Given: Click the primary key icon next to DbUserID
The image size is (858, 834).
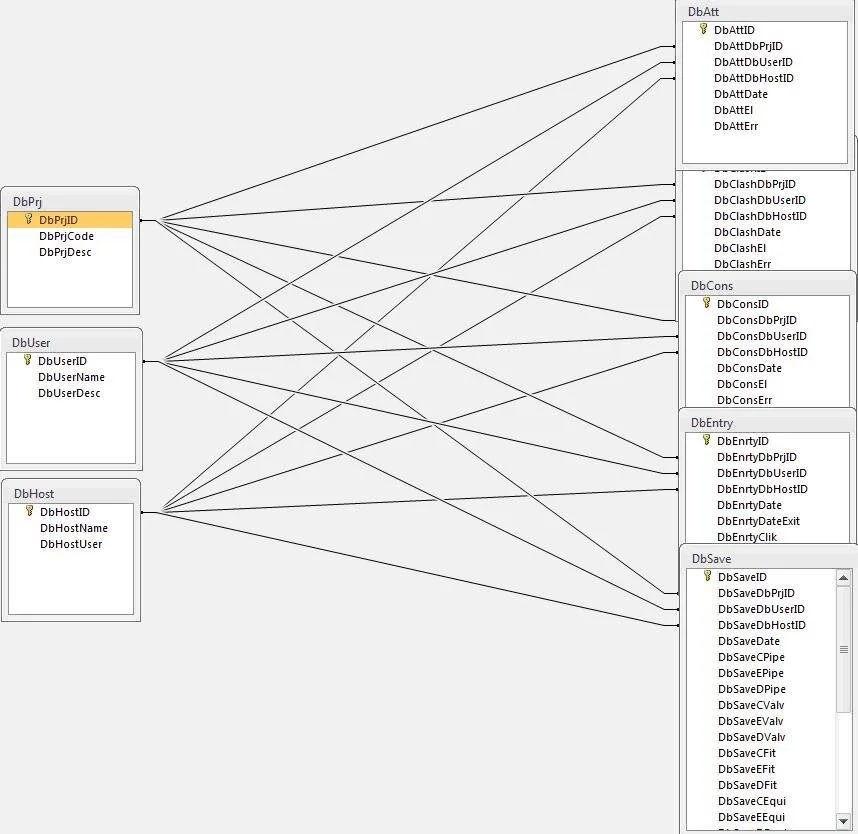Looking at the screenshot, I should (28, 360).
